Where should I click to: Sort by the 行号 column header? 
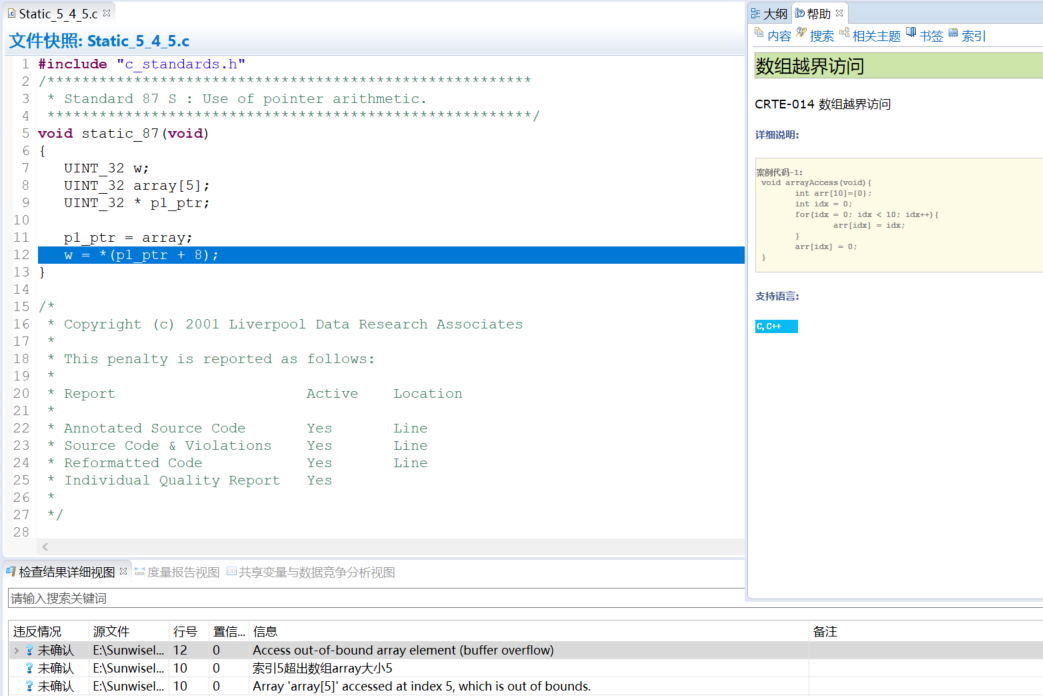189,631
